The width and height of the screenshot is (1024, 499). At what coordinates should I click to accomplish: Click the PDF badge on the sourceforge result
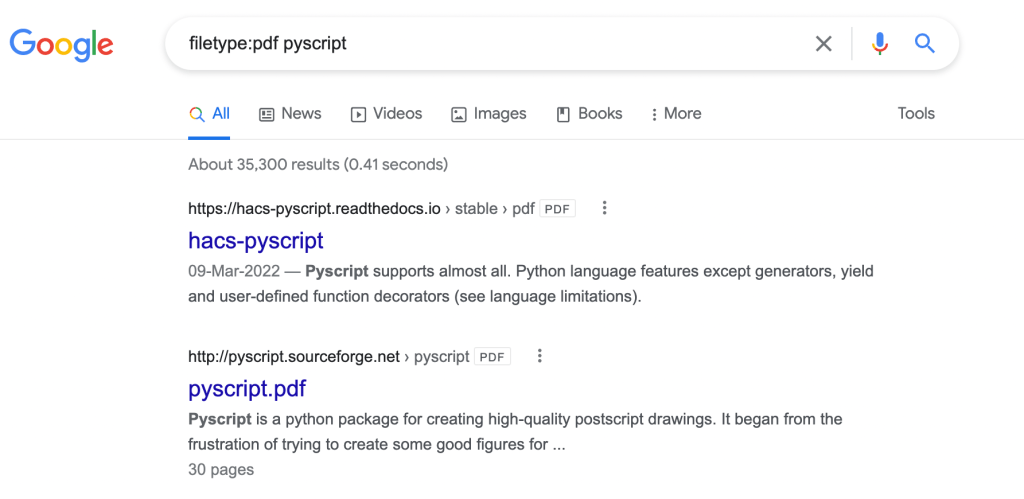(x=492, y=356)
